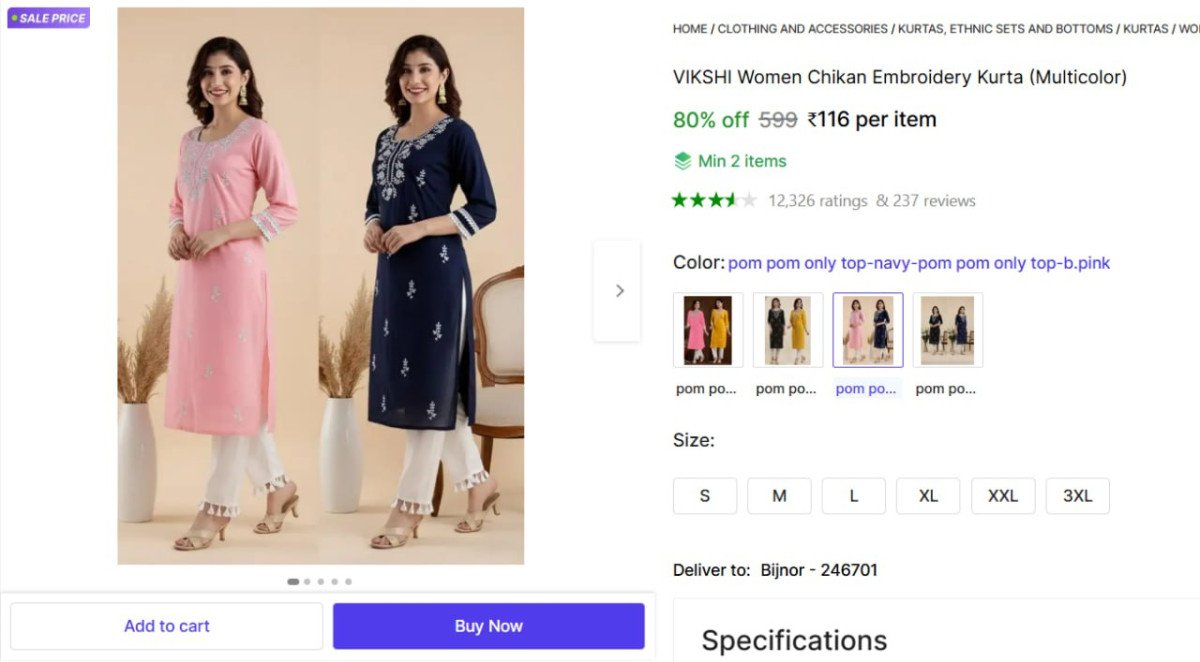
Task: Select the second carousel dot
Action: [306, 581]
